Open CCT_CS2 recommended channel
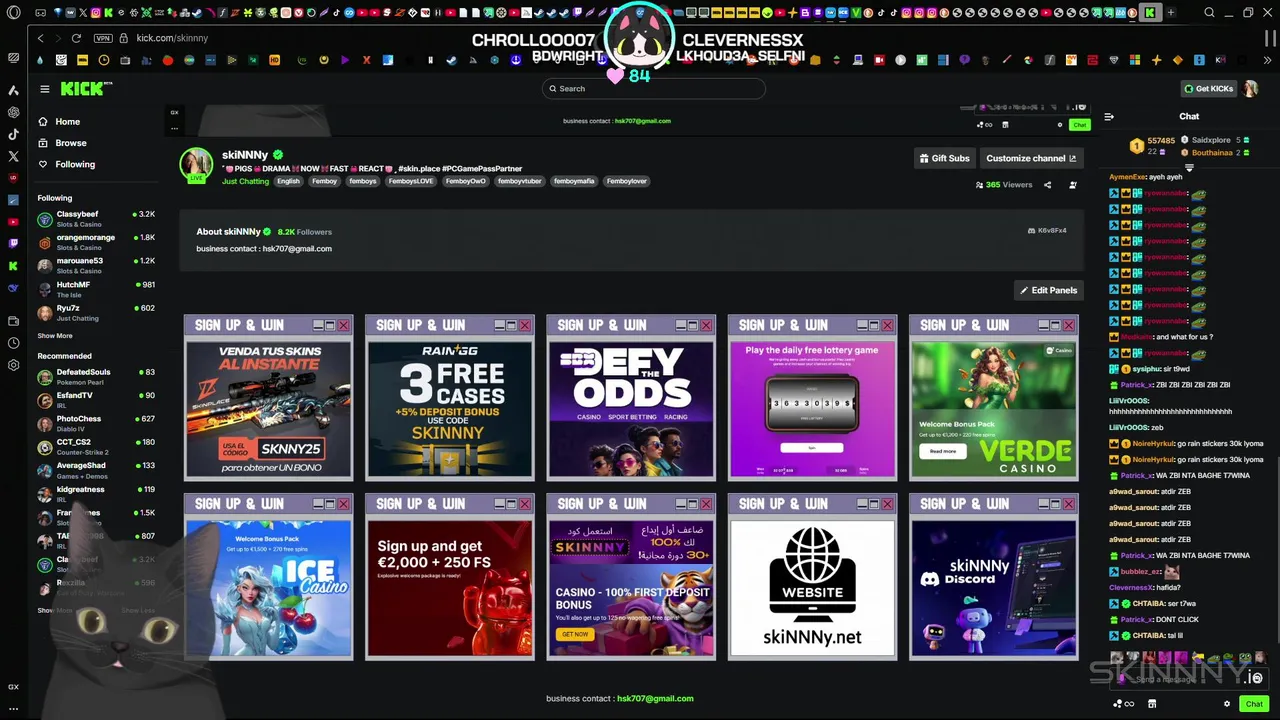Image resolution: width=1280 pixels, height=720 pixels. point(96,446)
